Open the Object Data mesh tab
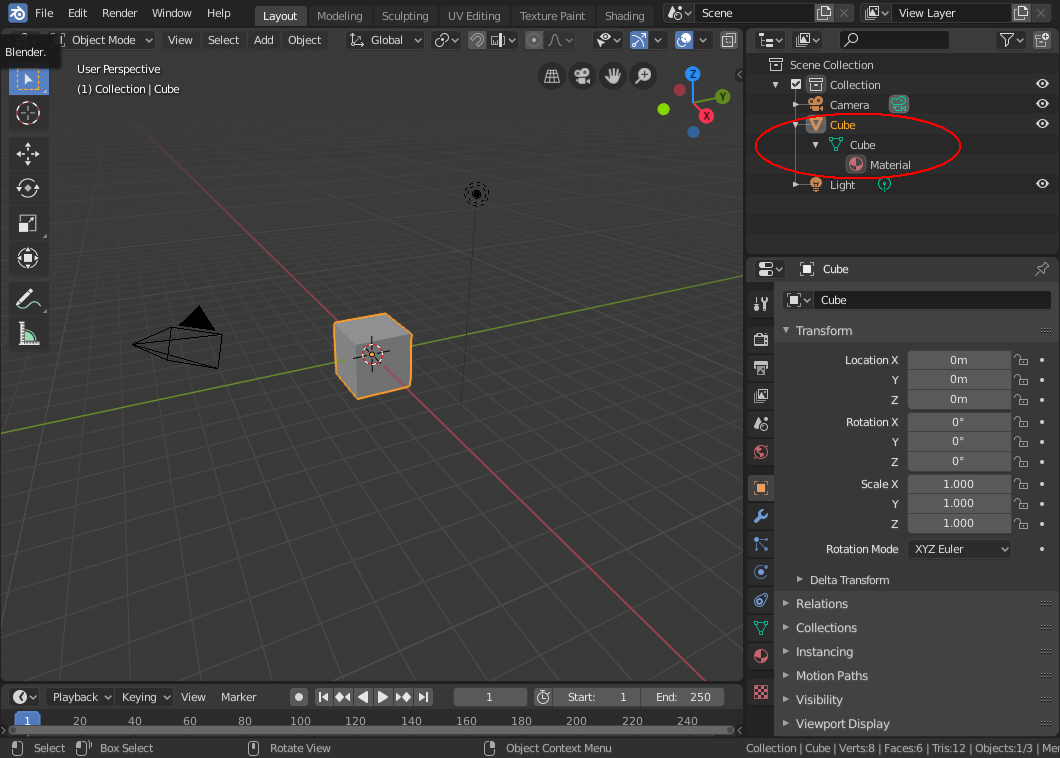1060x758 pixels. 761,628
